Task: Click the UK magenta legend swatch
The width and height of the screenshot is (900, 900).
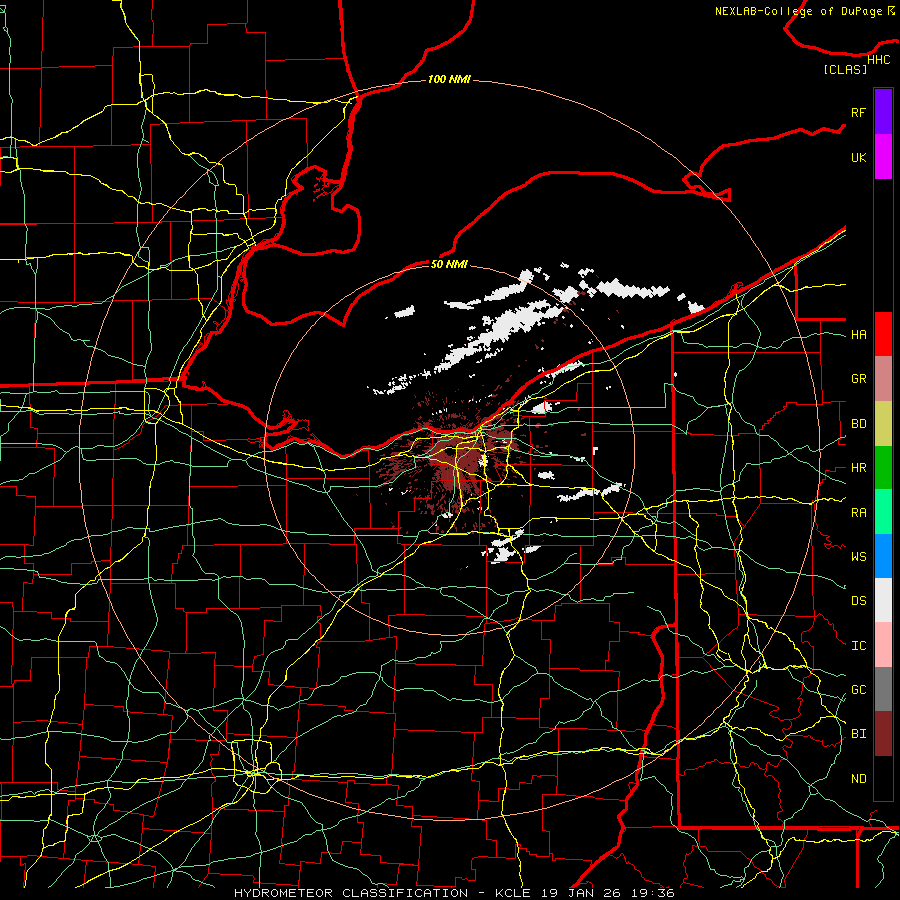Action: click(883, 157)
